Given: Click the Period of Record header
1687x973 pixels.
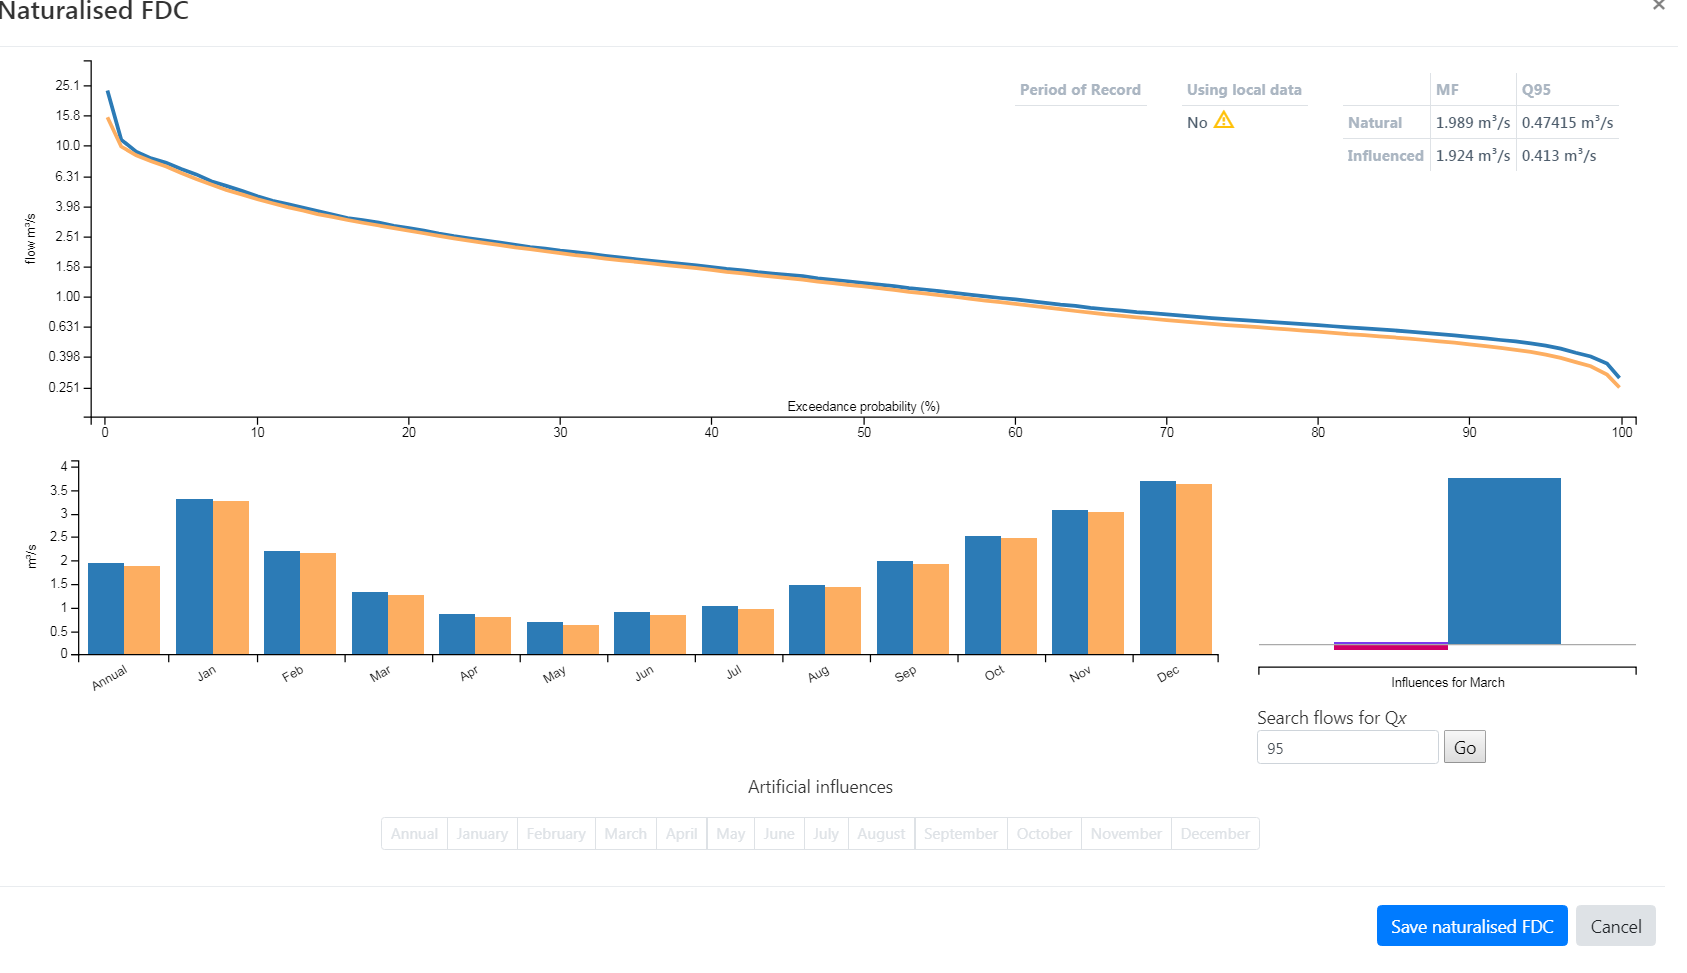Looking at the screenshot, I should 1080,90.
